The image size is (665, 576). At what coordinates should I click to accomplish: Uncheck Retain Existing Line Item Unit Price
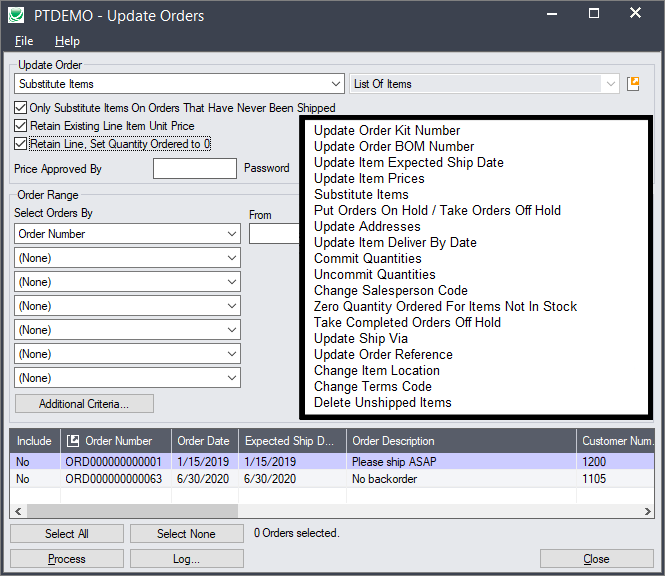coord(21,126)
